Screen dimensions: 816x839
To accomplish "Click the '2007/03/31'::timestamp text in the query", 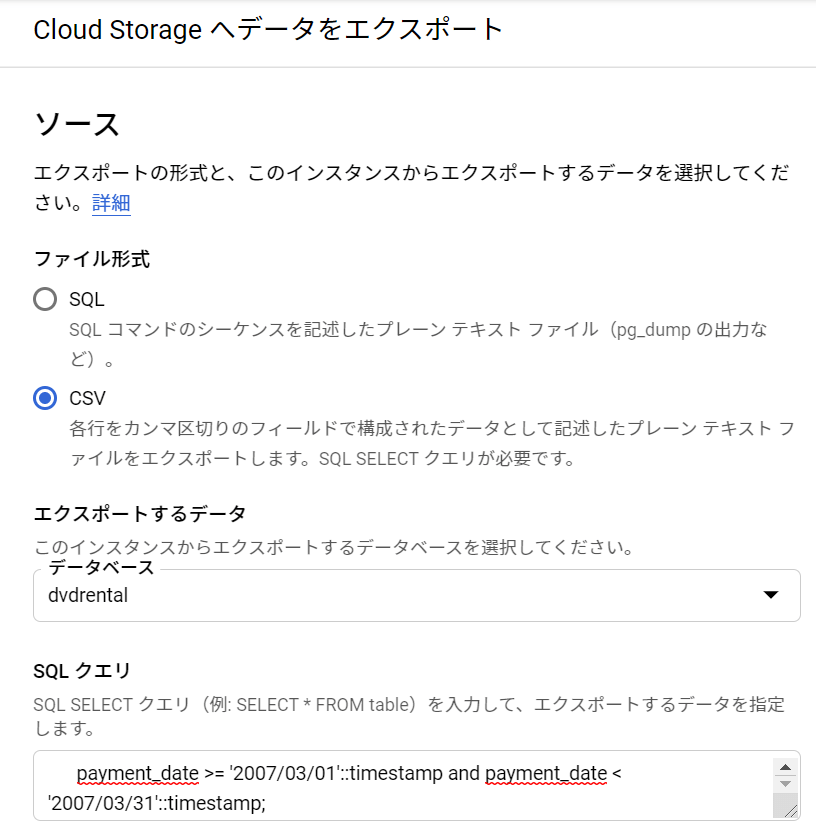I will point(156,803).
